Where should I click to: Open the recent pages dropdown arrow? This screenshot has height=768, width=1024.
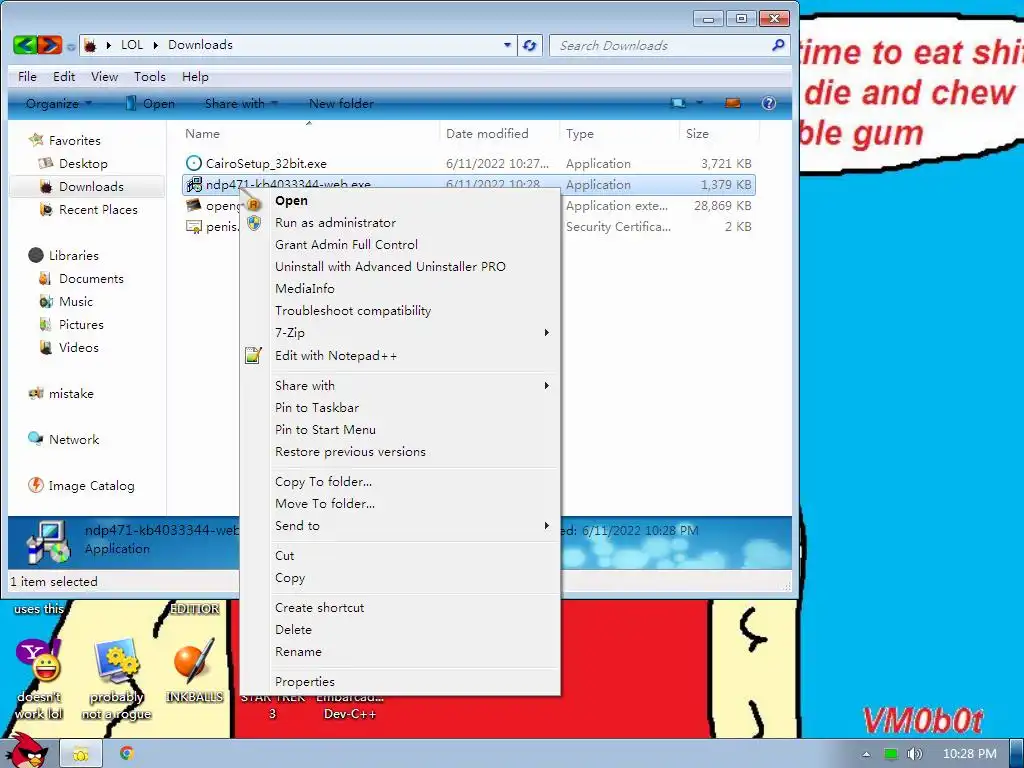point(71,46)
